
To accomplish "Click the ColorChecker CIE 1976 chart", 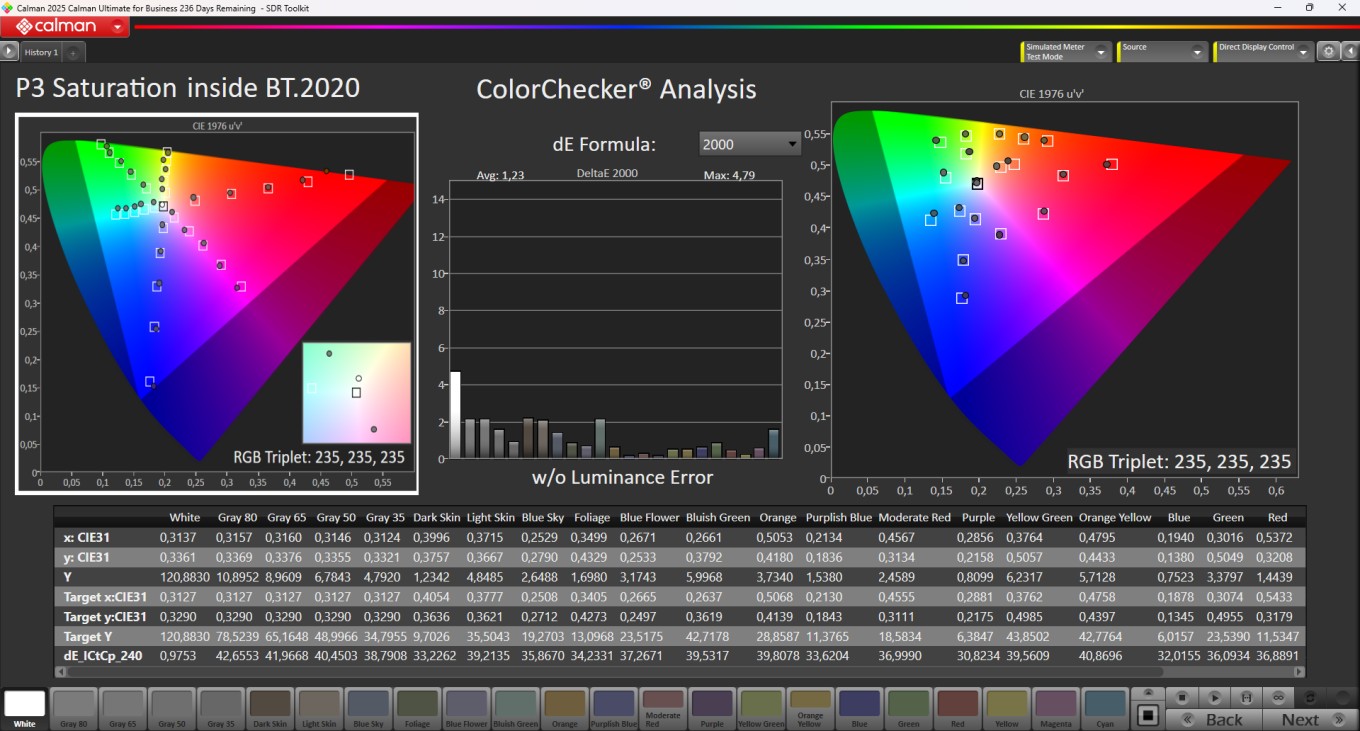I will coord(1064,290).
